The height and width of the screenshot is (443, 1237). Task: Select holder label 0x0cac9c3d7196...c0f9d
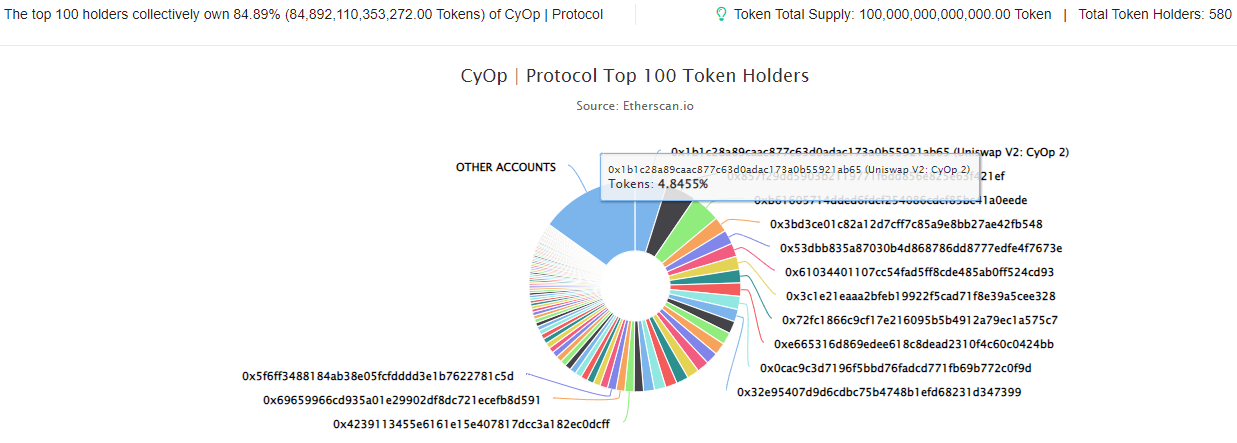coord(895,368)
